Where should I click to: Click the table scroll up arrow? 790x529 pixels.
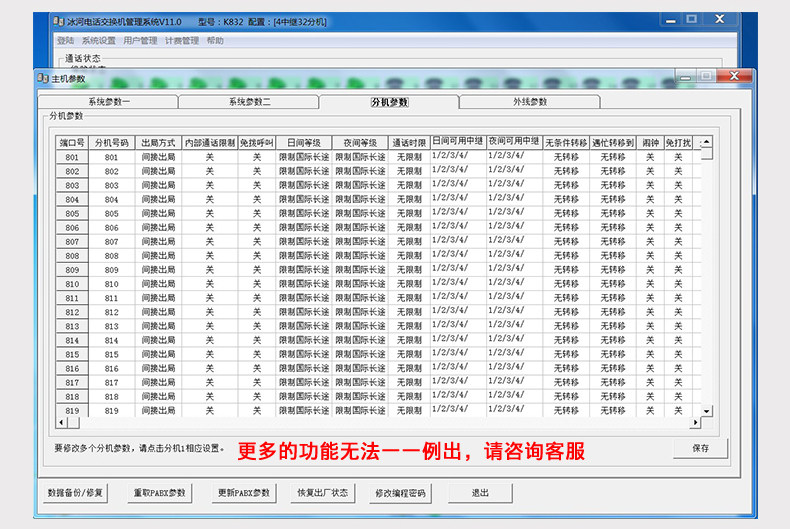707,142
